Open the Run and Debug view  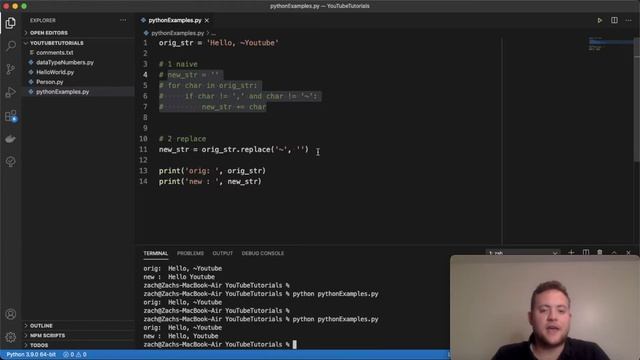[11, 92]
